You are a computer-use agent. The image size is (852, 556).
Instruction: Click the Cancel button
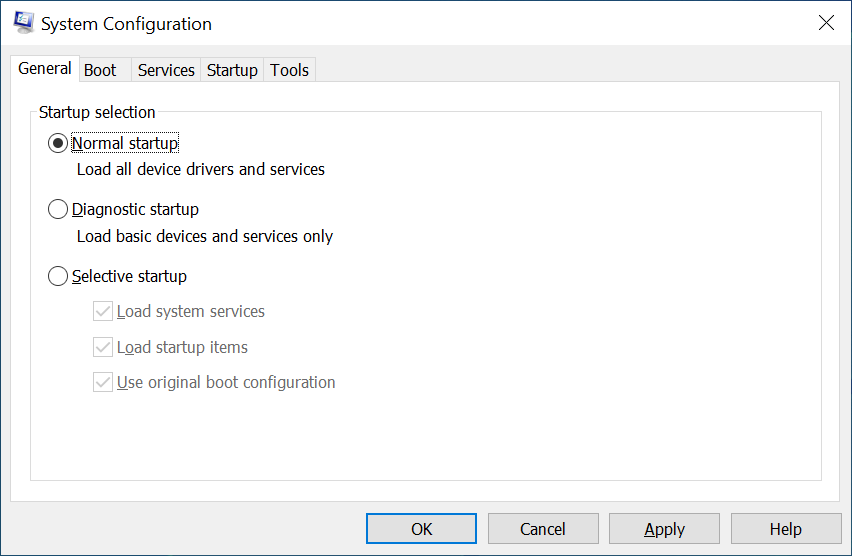click(x=543, y=529)
